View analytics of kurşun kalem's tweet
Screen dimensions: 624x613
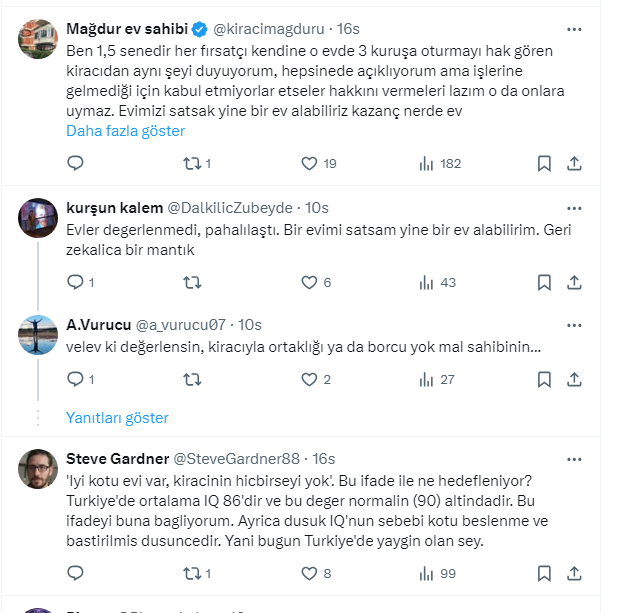click(x=425, y=283)
